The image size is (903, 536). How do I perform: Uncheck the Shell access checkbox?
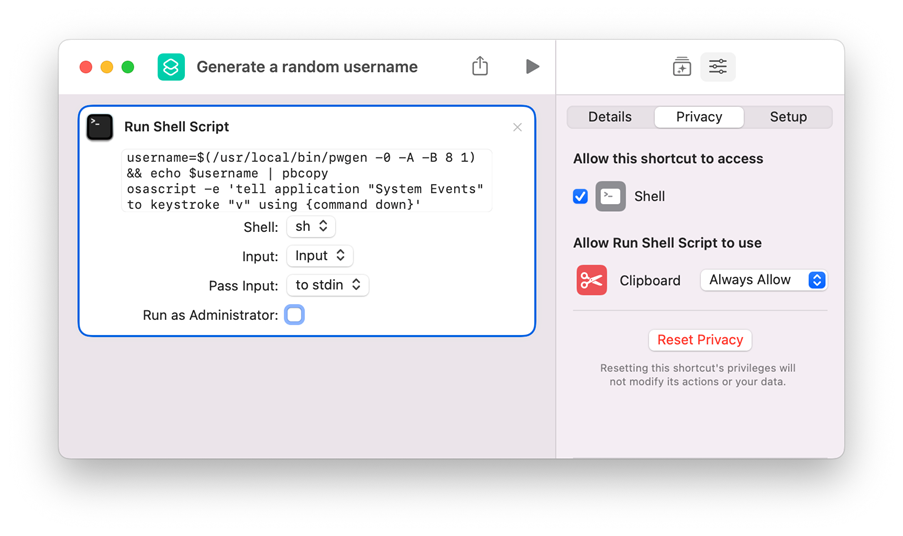coord(580,196)
